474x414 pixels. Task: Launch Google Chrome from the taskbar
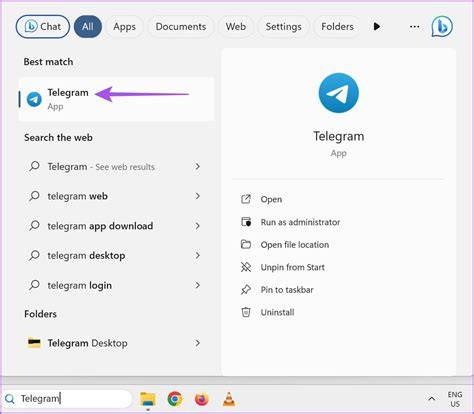(175, 399)
